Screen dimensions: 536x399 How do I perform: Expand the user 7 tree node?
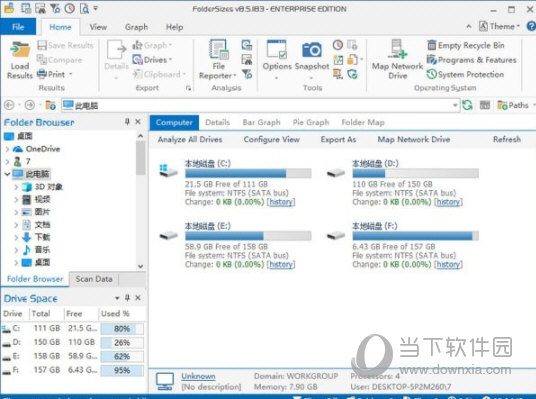pyautogui.click(x=8, y=161)
